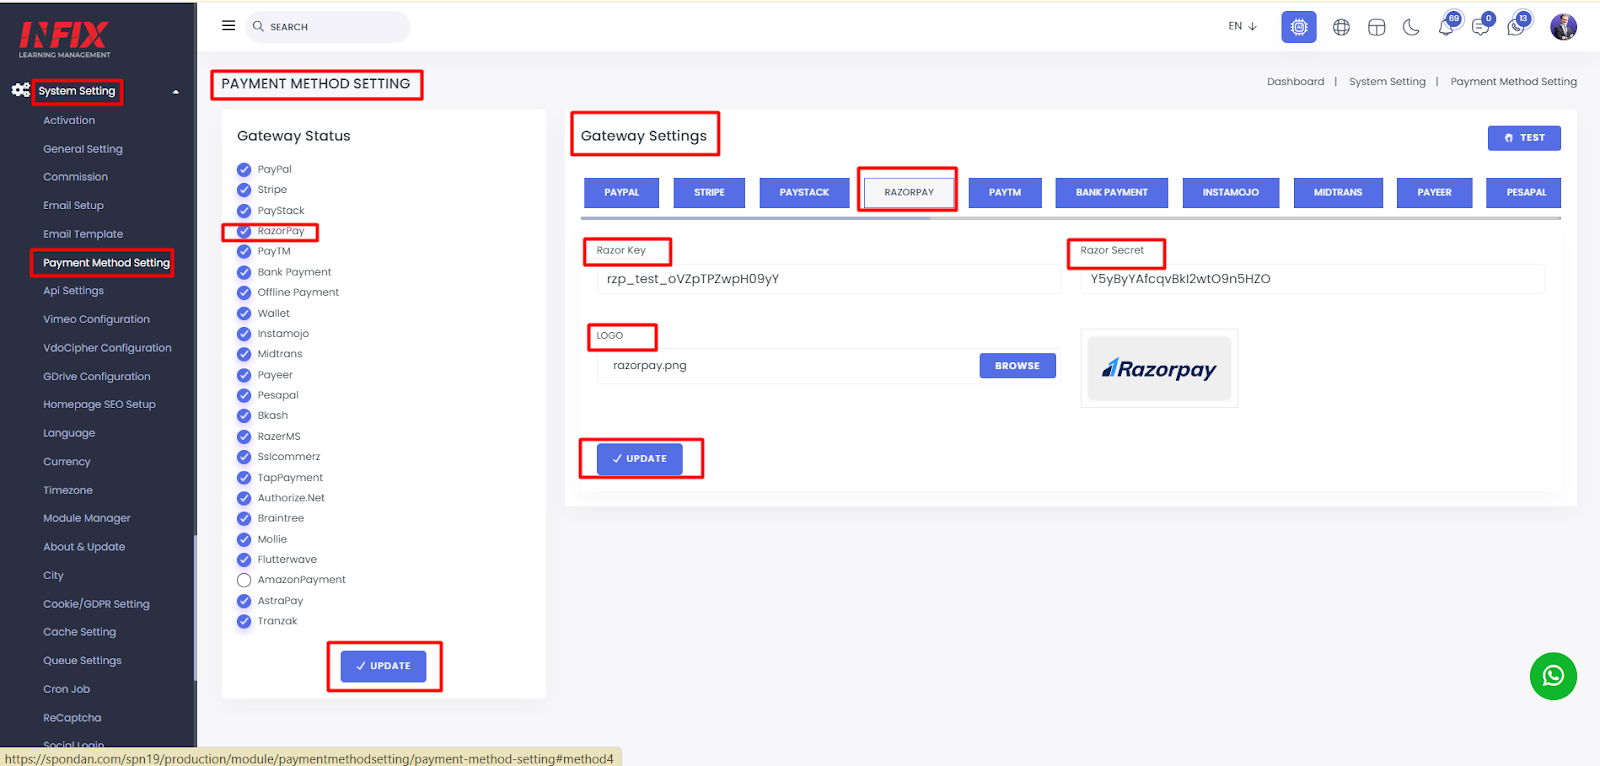This screenshot has height=766, width=1600.
Task: Click the header SEARCH box
Action: pyautogui.click(x=327, y=27)
